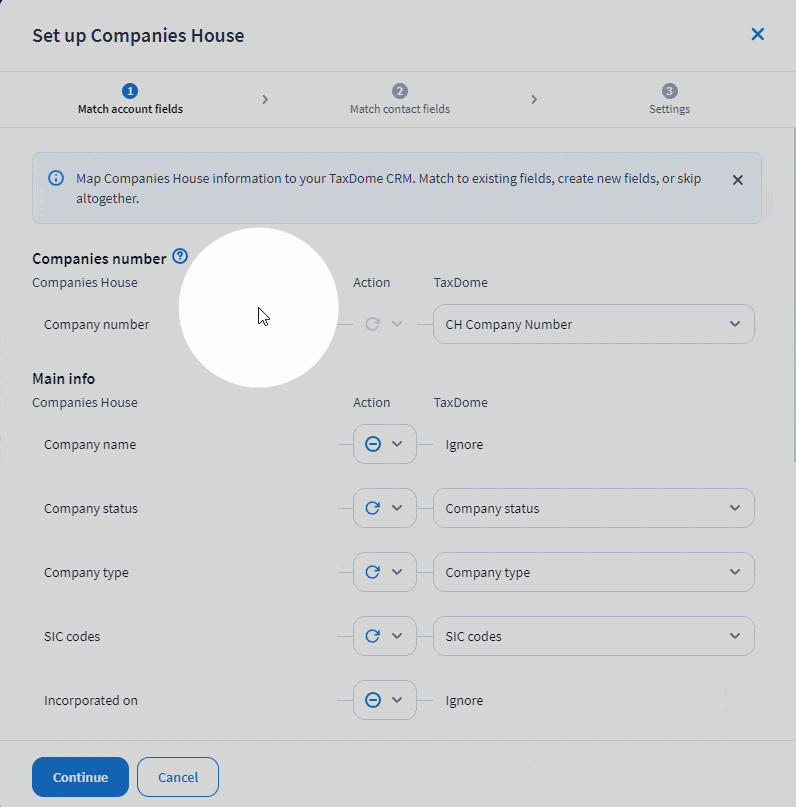Dismiss the info banner with its X

point(738,180)
